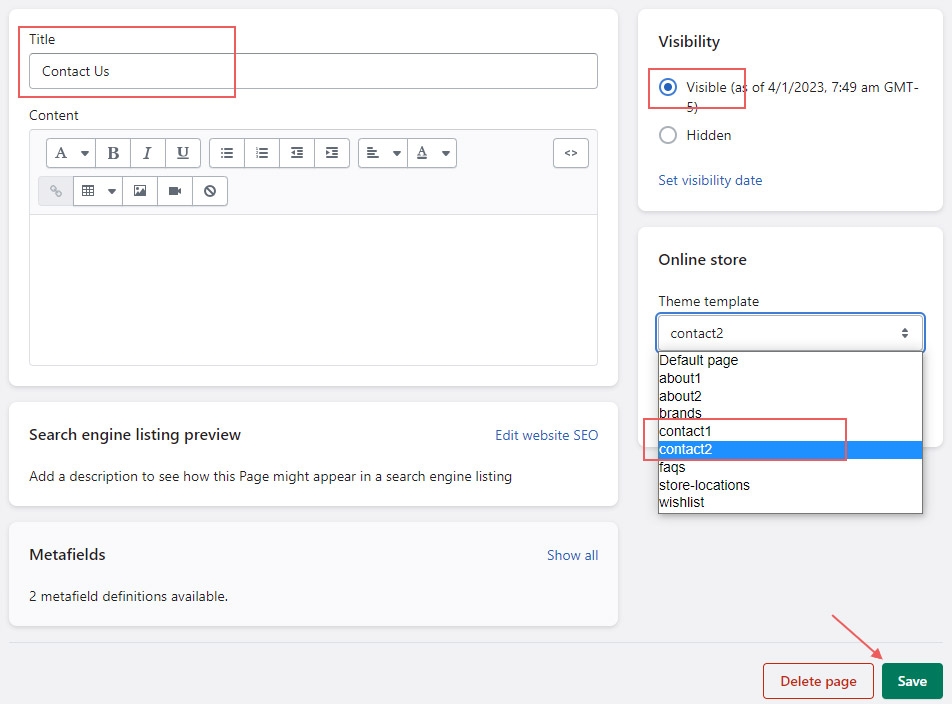Click the underline formatting icon
The height and width of the screenshot is (704, 952).
pyautogui.click(x=182, y=153)
